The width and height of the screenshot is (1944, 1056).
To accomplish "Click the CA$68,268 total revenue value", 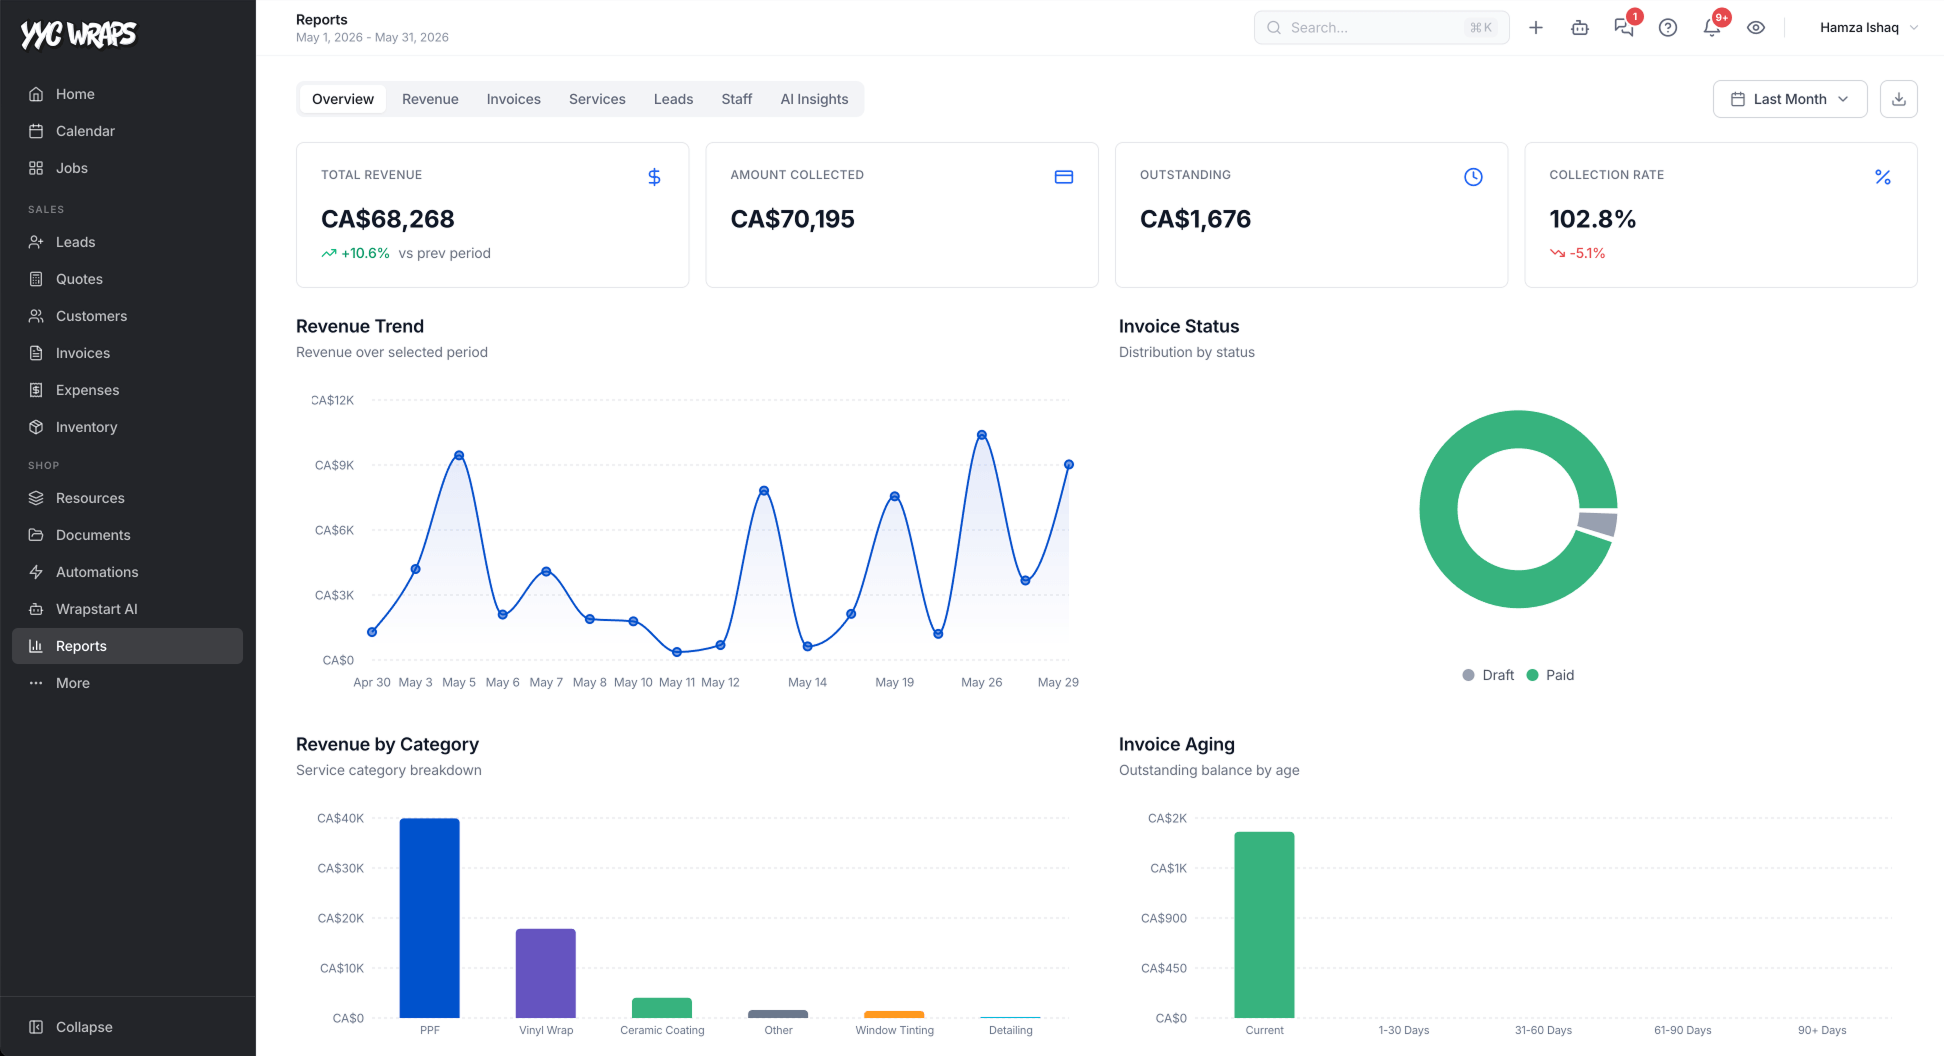I will pyautogui.click(x=388, y=219).
